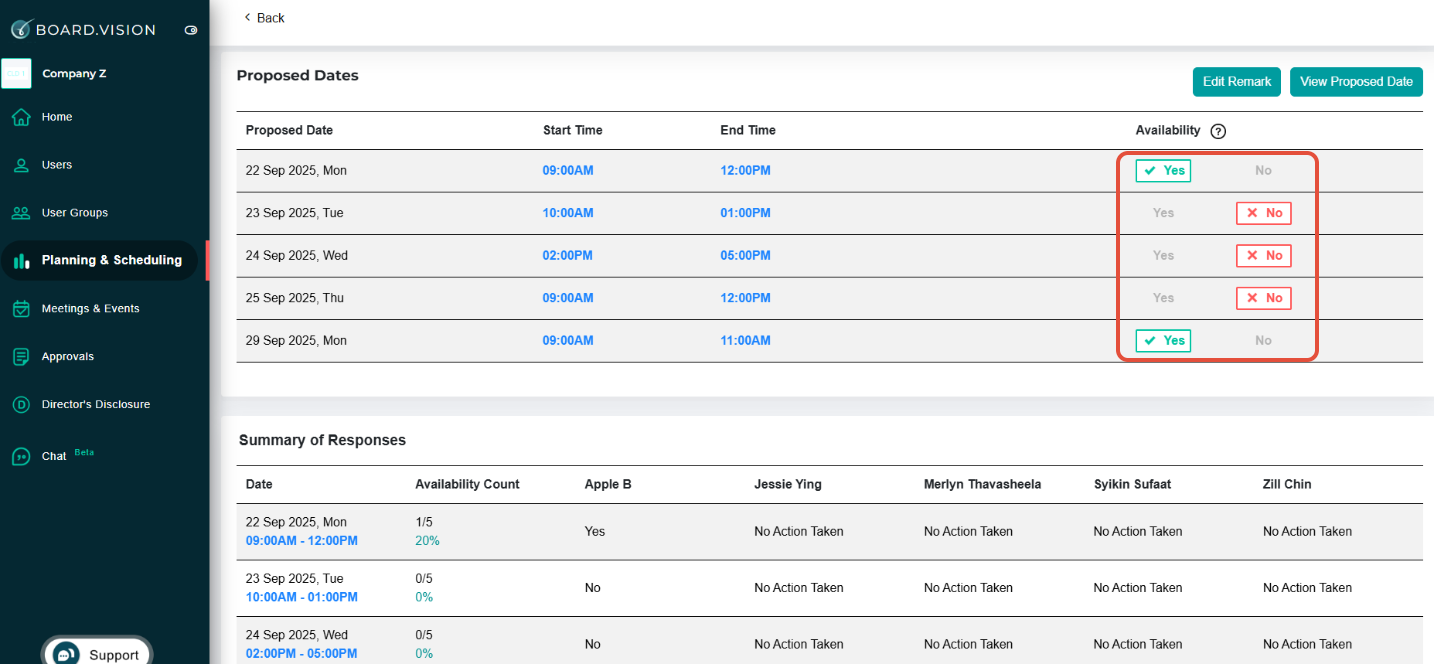Click 25 Sep 2025, Thu proposed date

click(295, 298)
